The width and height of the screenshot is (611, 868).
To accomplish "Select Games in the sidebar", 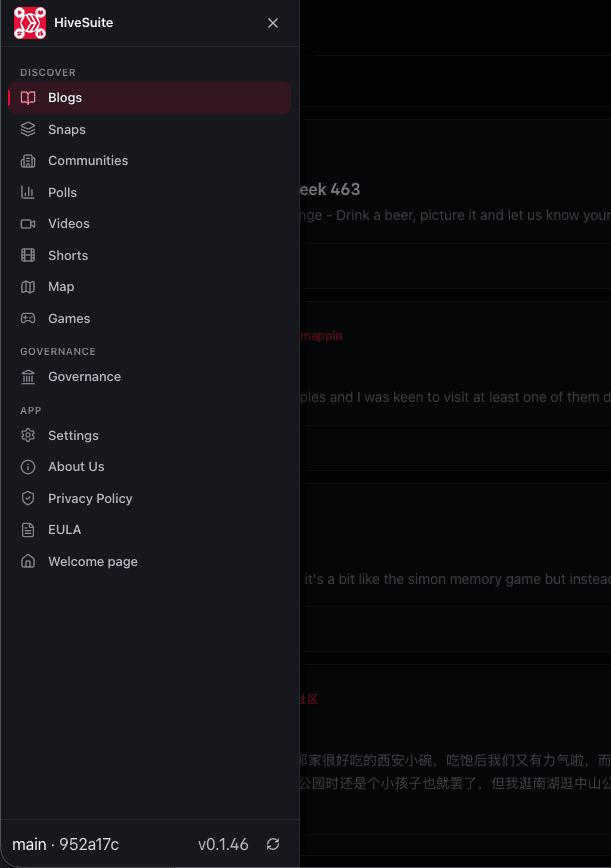I will pyautogui.click(x=149, y=318).
